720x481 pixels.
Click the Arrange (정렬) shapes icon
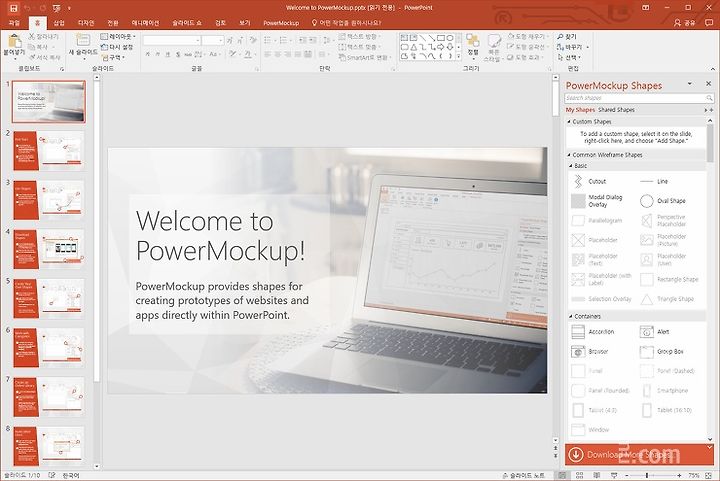(472, 41)
